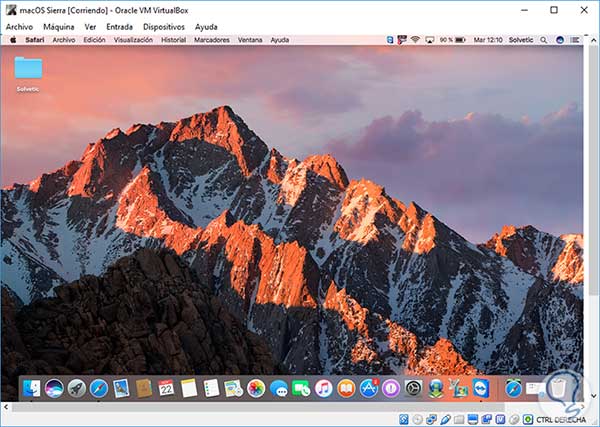The width and height of the screenshot is (600, 427).
Task: Open globe with download arrow Dock icon
Action: tap(436, 389)
